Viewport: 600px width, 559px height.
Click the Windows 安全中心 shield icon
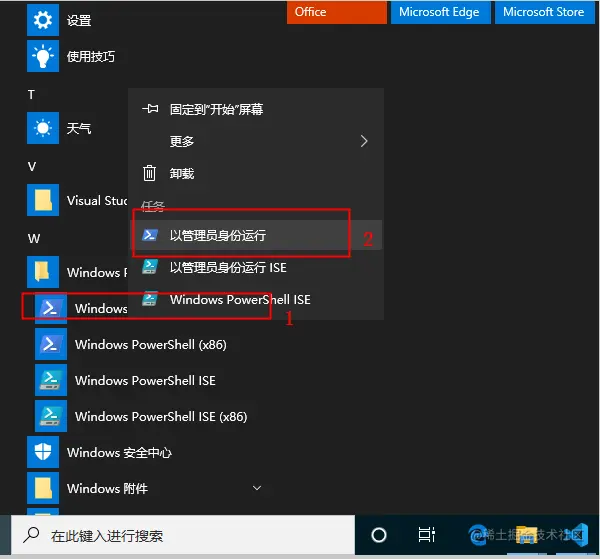[x=43, y=452]
